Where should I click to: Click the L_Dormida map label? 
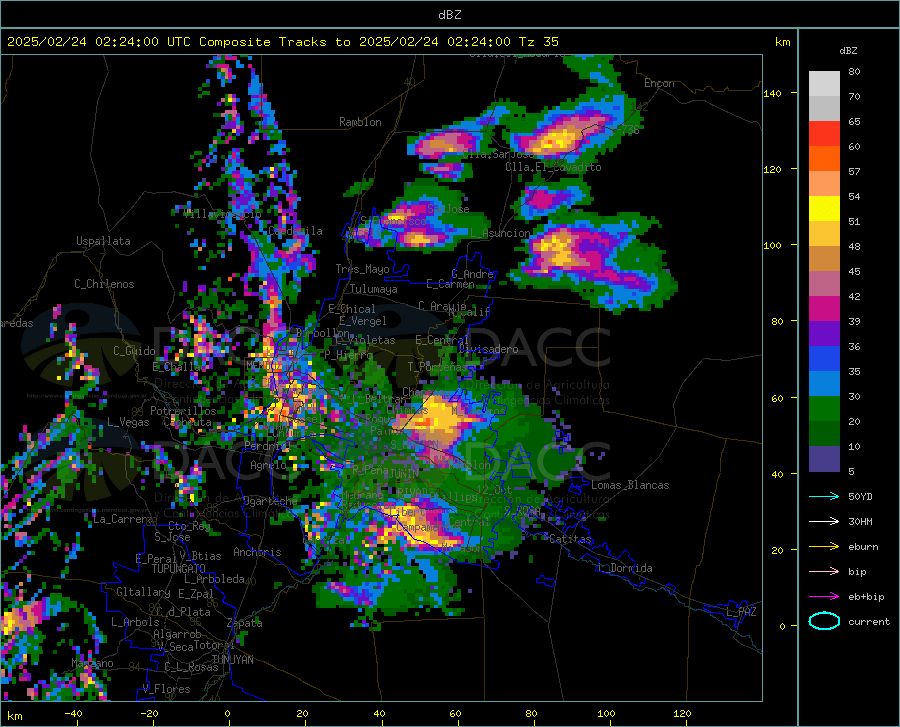(x=624, y=568)
